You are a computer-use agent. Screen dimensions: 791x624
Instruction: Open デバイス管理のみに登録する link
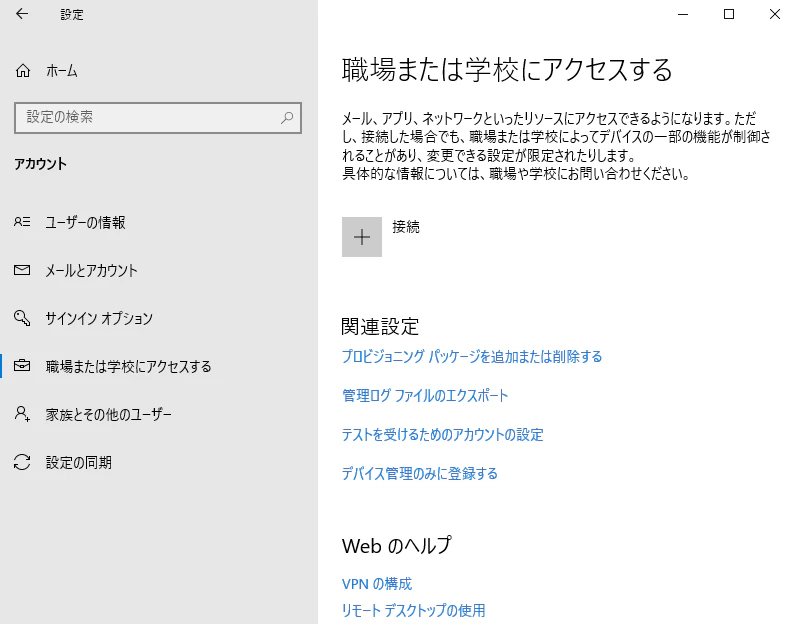pos(420,473)
